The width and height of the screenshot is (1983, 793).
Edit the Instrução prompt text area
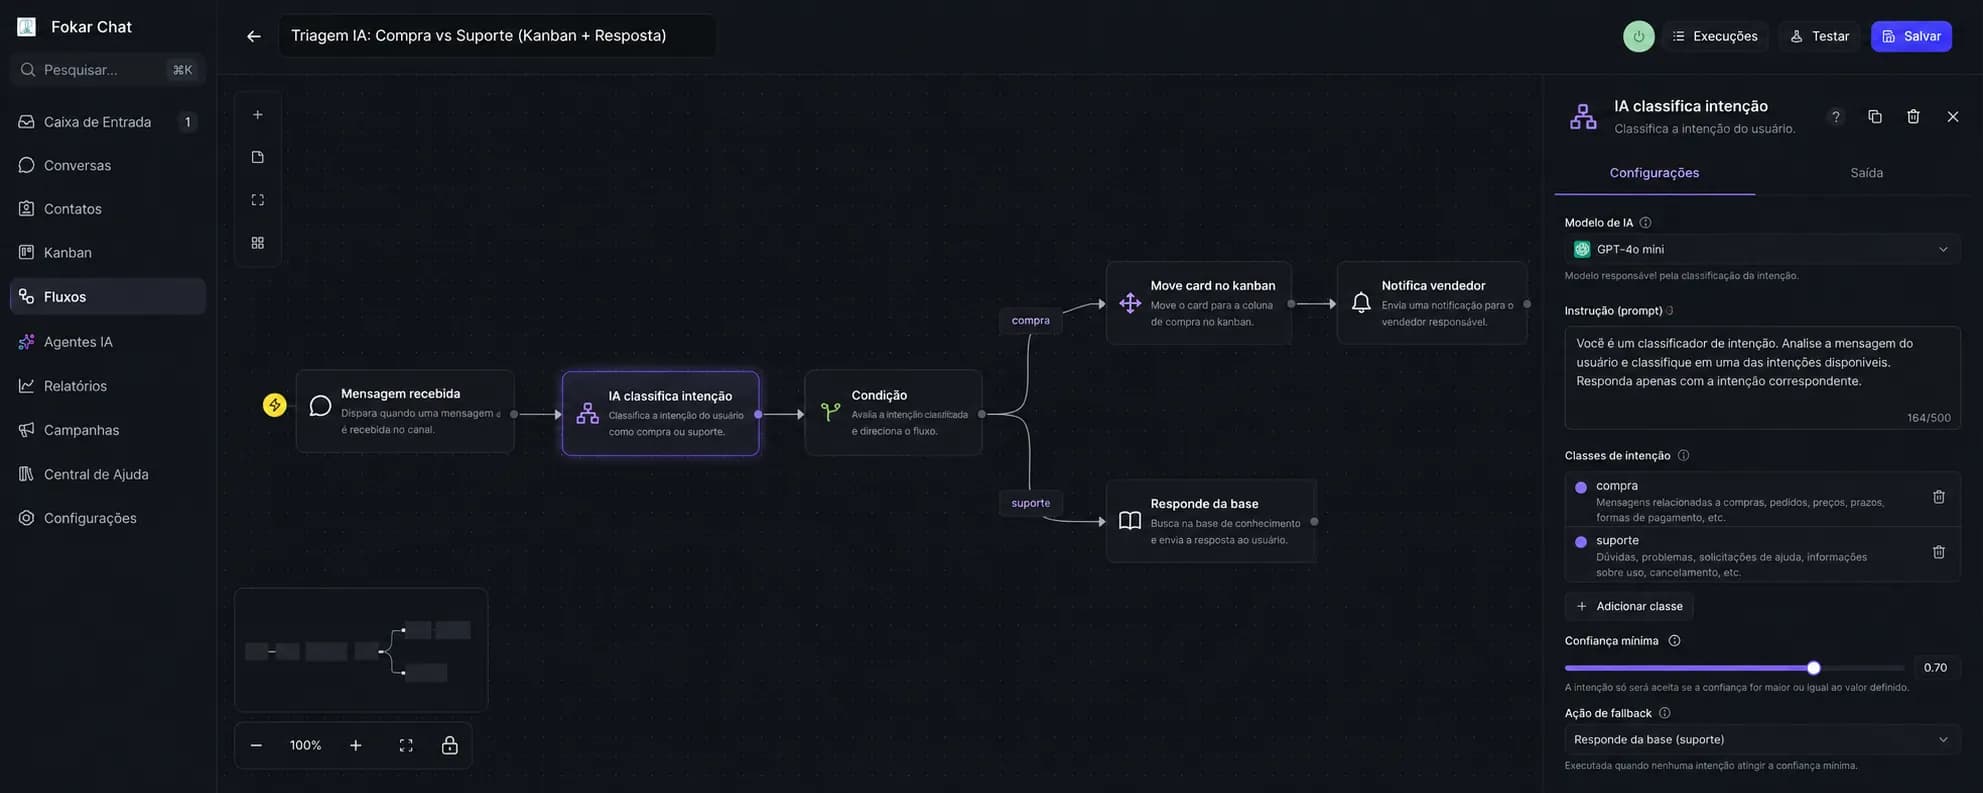point(1762,377)
